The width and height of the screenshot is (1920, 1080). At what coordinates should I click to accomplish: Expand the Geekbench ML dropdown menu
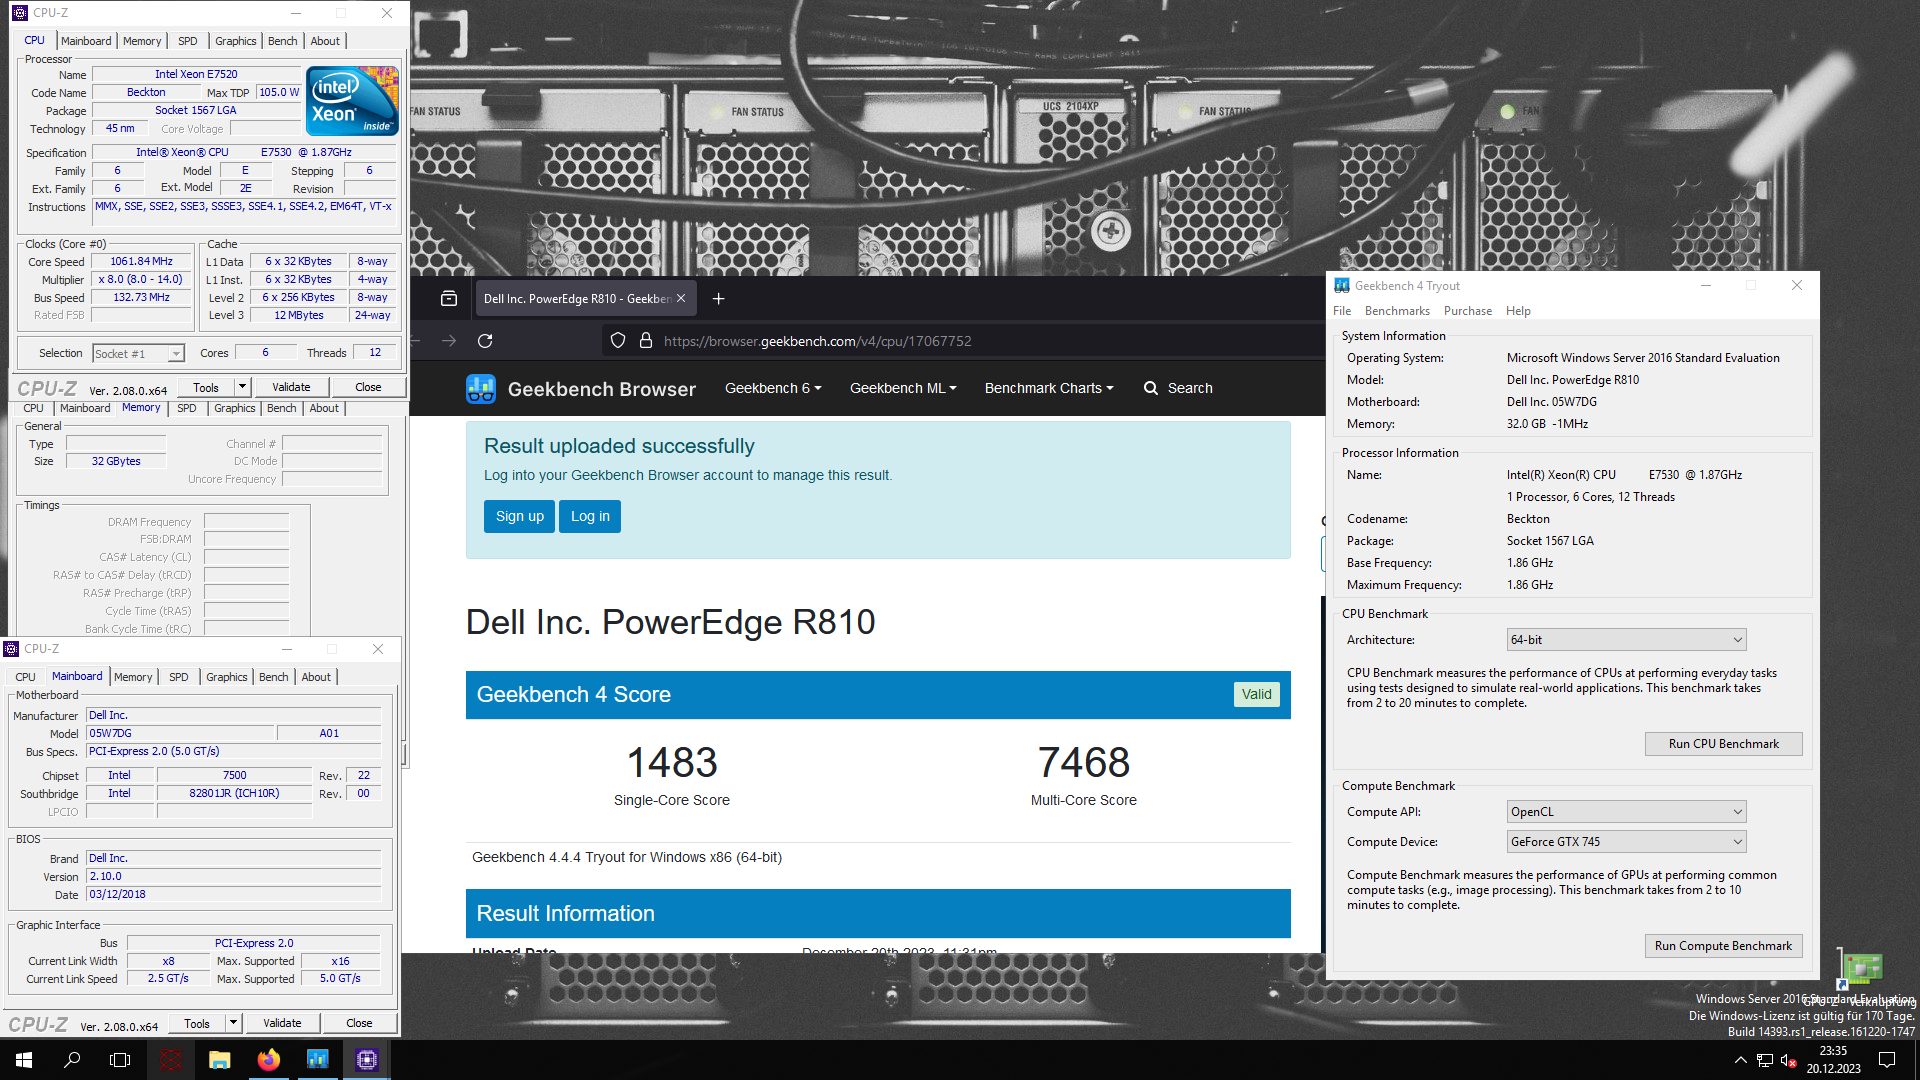tap(903, 388)
